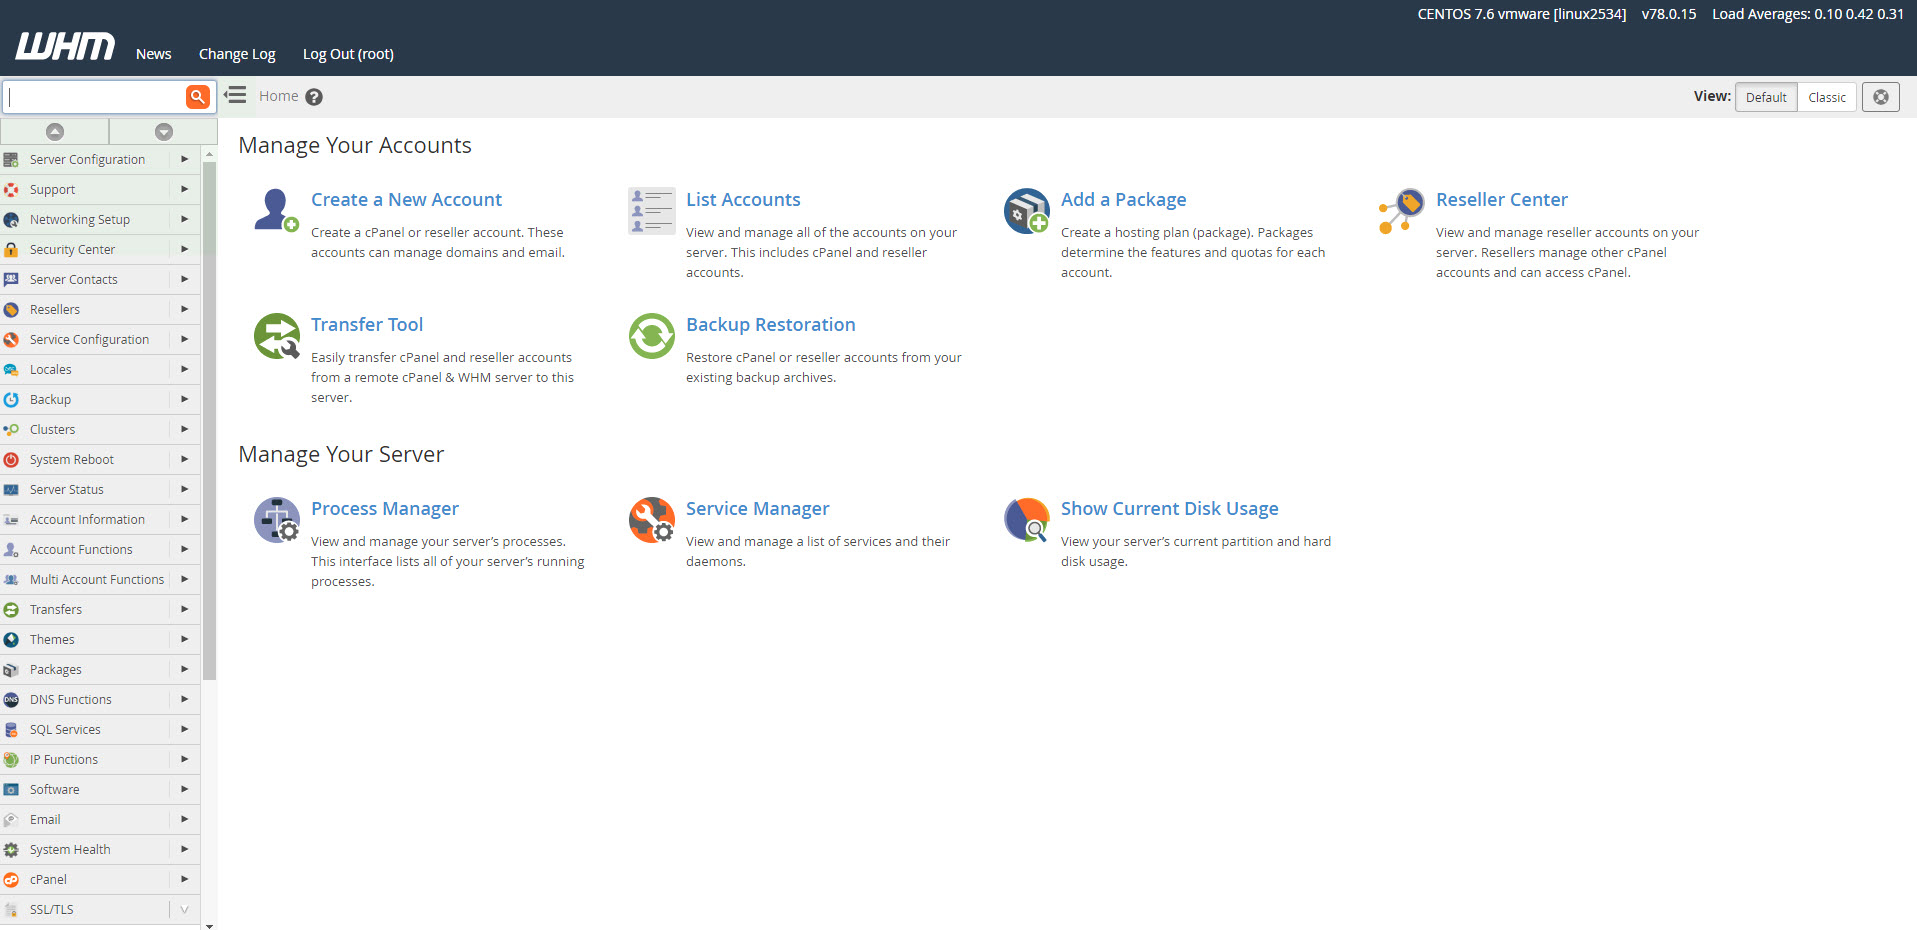Expand the Account Functions arrow

click(184, 549)
